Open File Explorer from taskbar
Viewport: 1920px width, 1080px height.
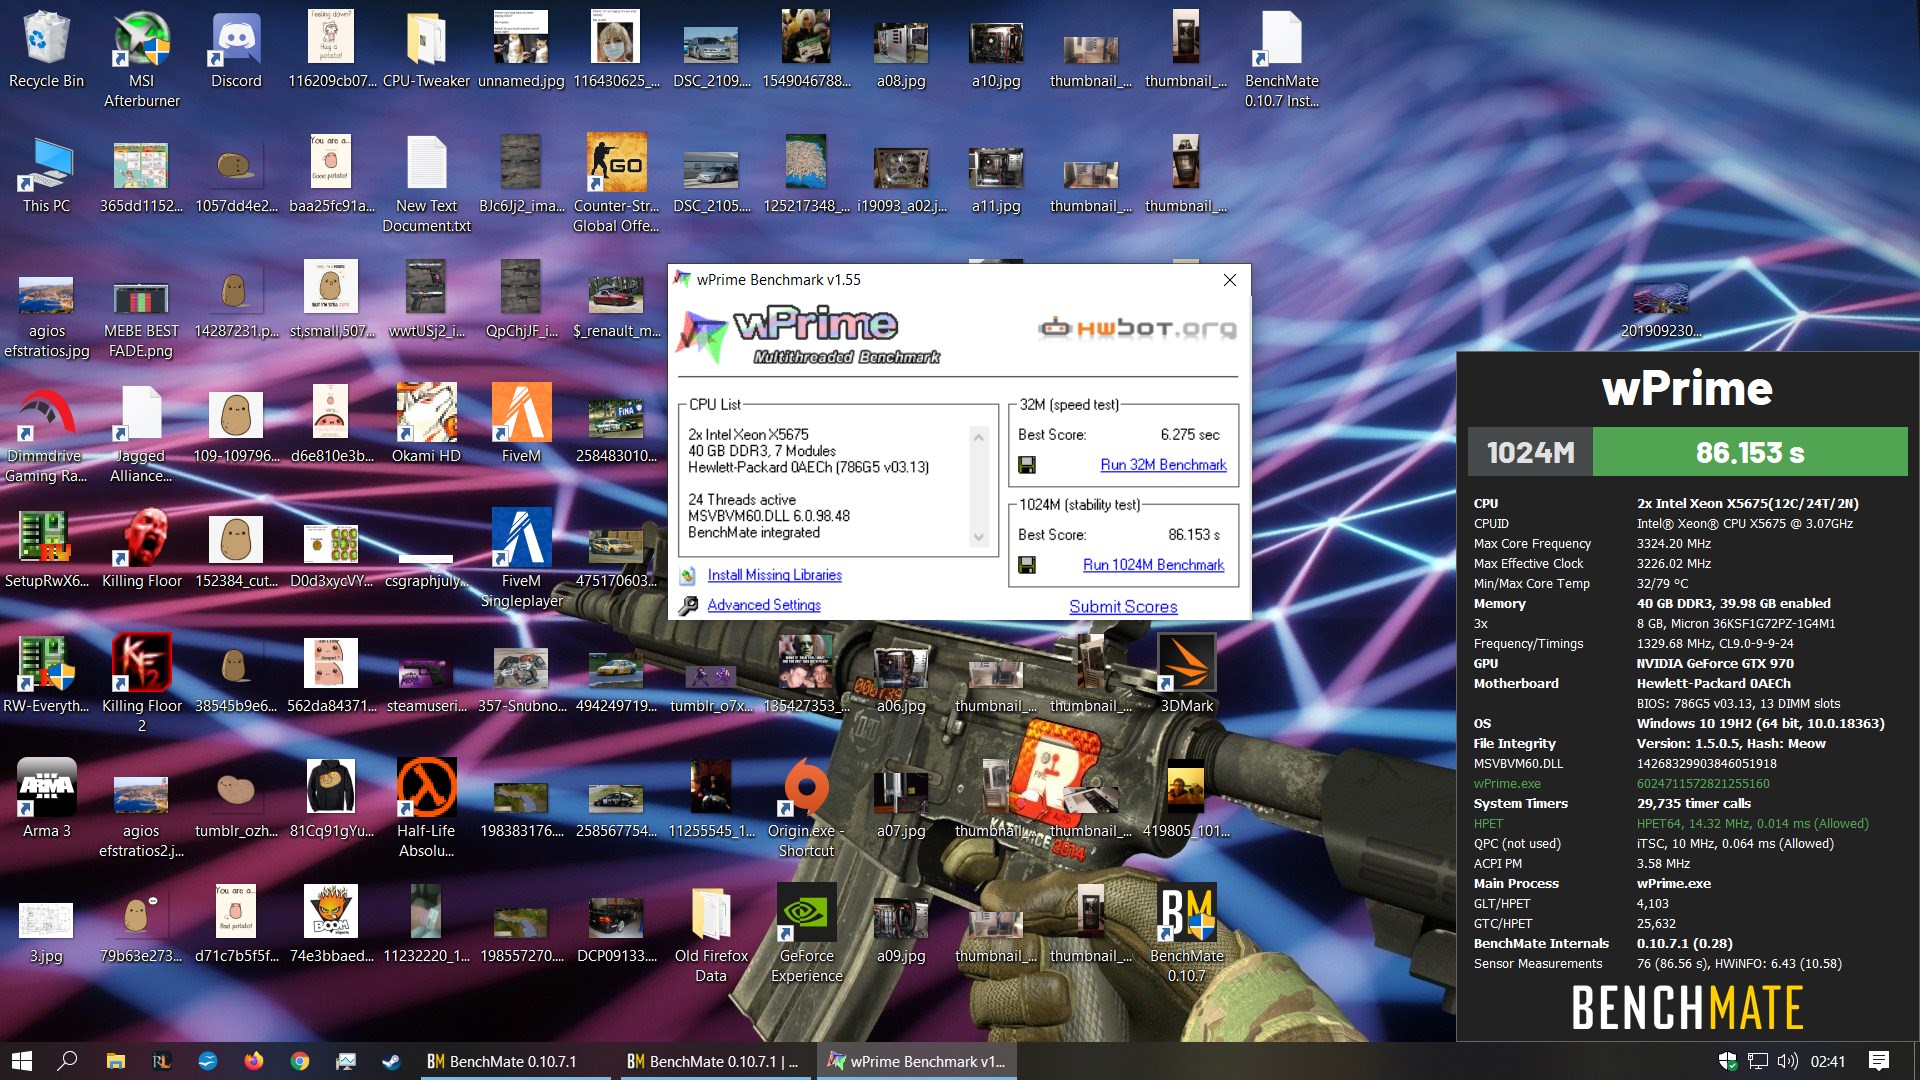[x=115, y=1061]
